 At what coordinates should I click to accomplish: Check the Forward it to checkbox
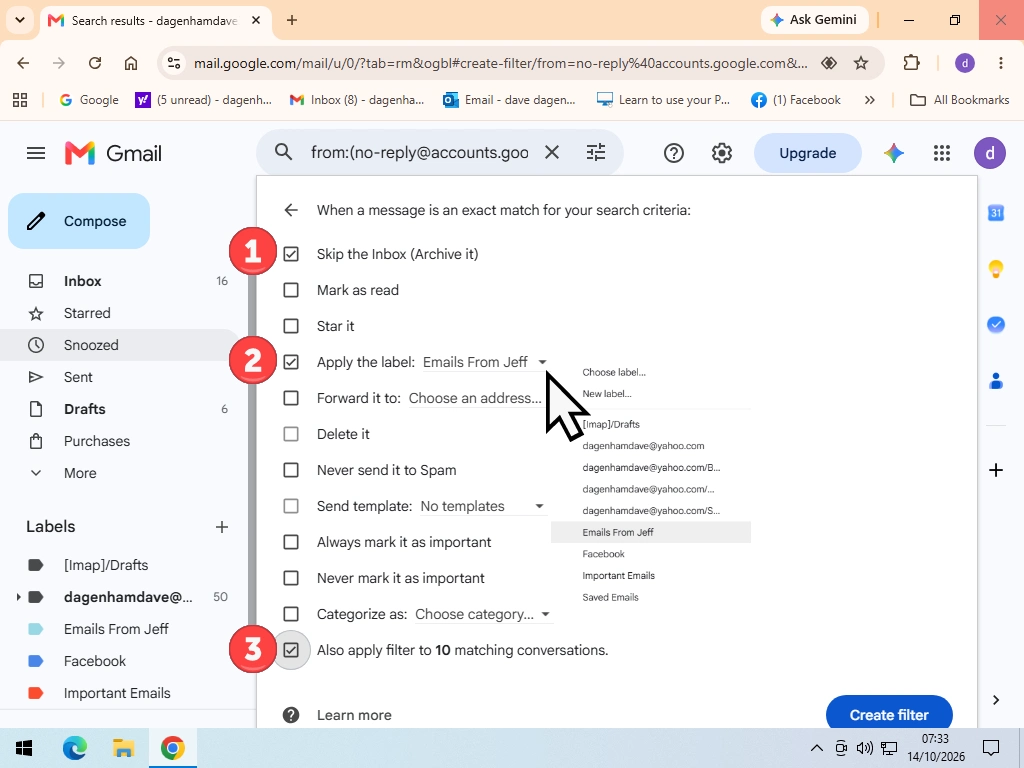tap(291, 398)
